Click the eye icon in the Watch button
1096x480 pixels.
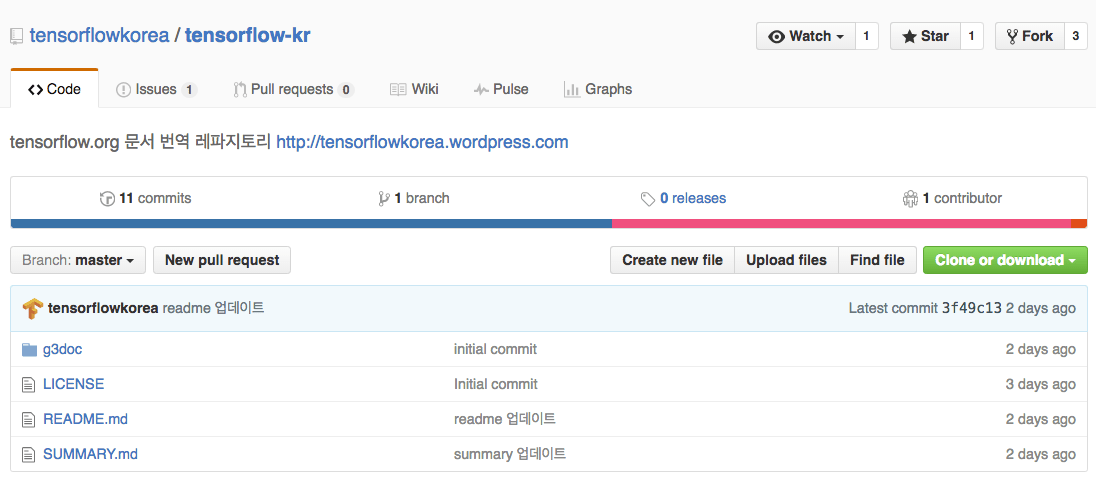[777, 36]
